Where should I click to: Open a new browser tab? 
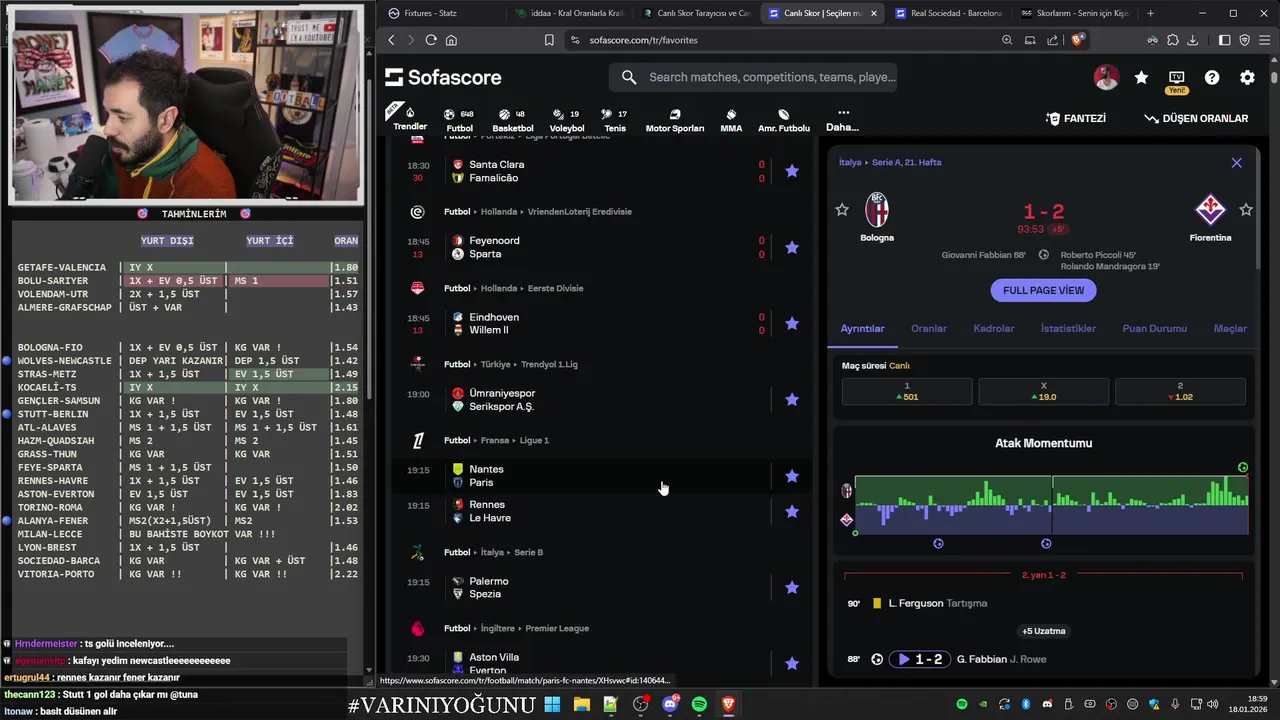[1150, 13]
